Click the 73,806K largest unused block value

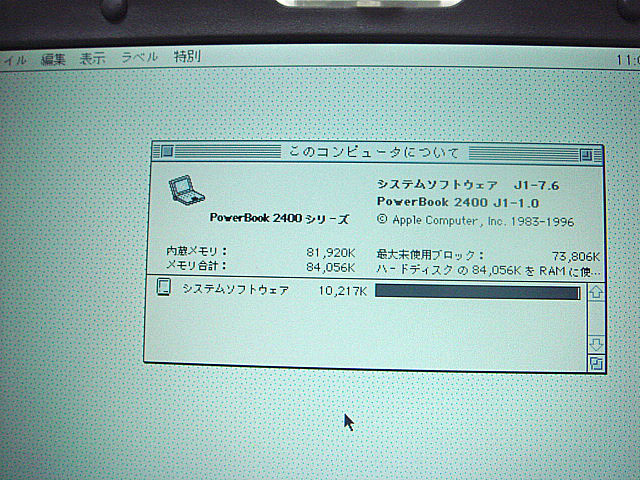click(x=576, y=256)
